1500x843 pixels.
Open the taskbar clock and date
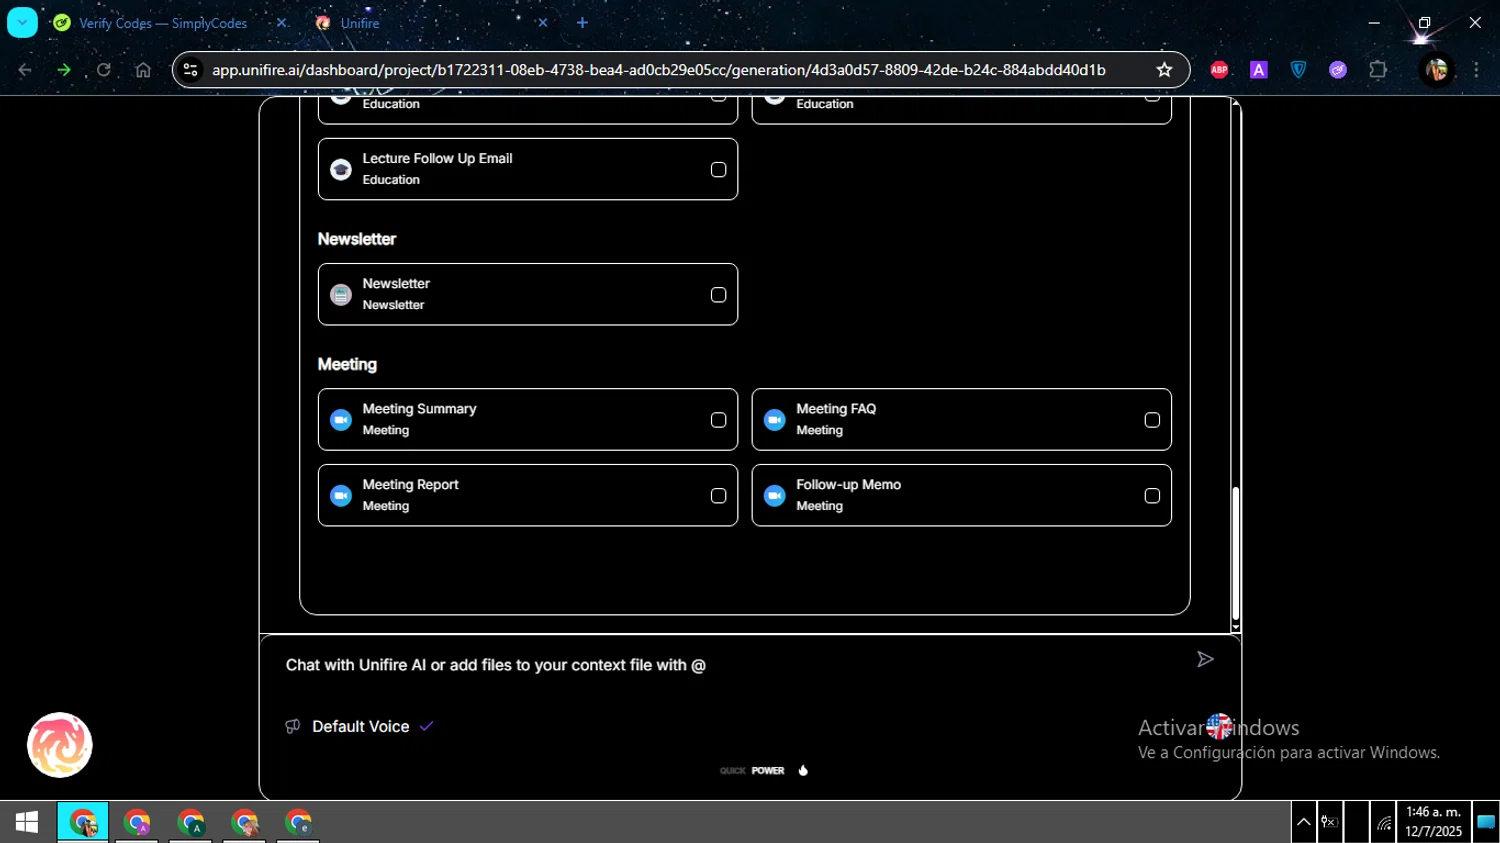click(1433, 822)
